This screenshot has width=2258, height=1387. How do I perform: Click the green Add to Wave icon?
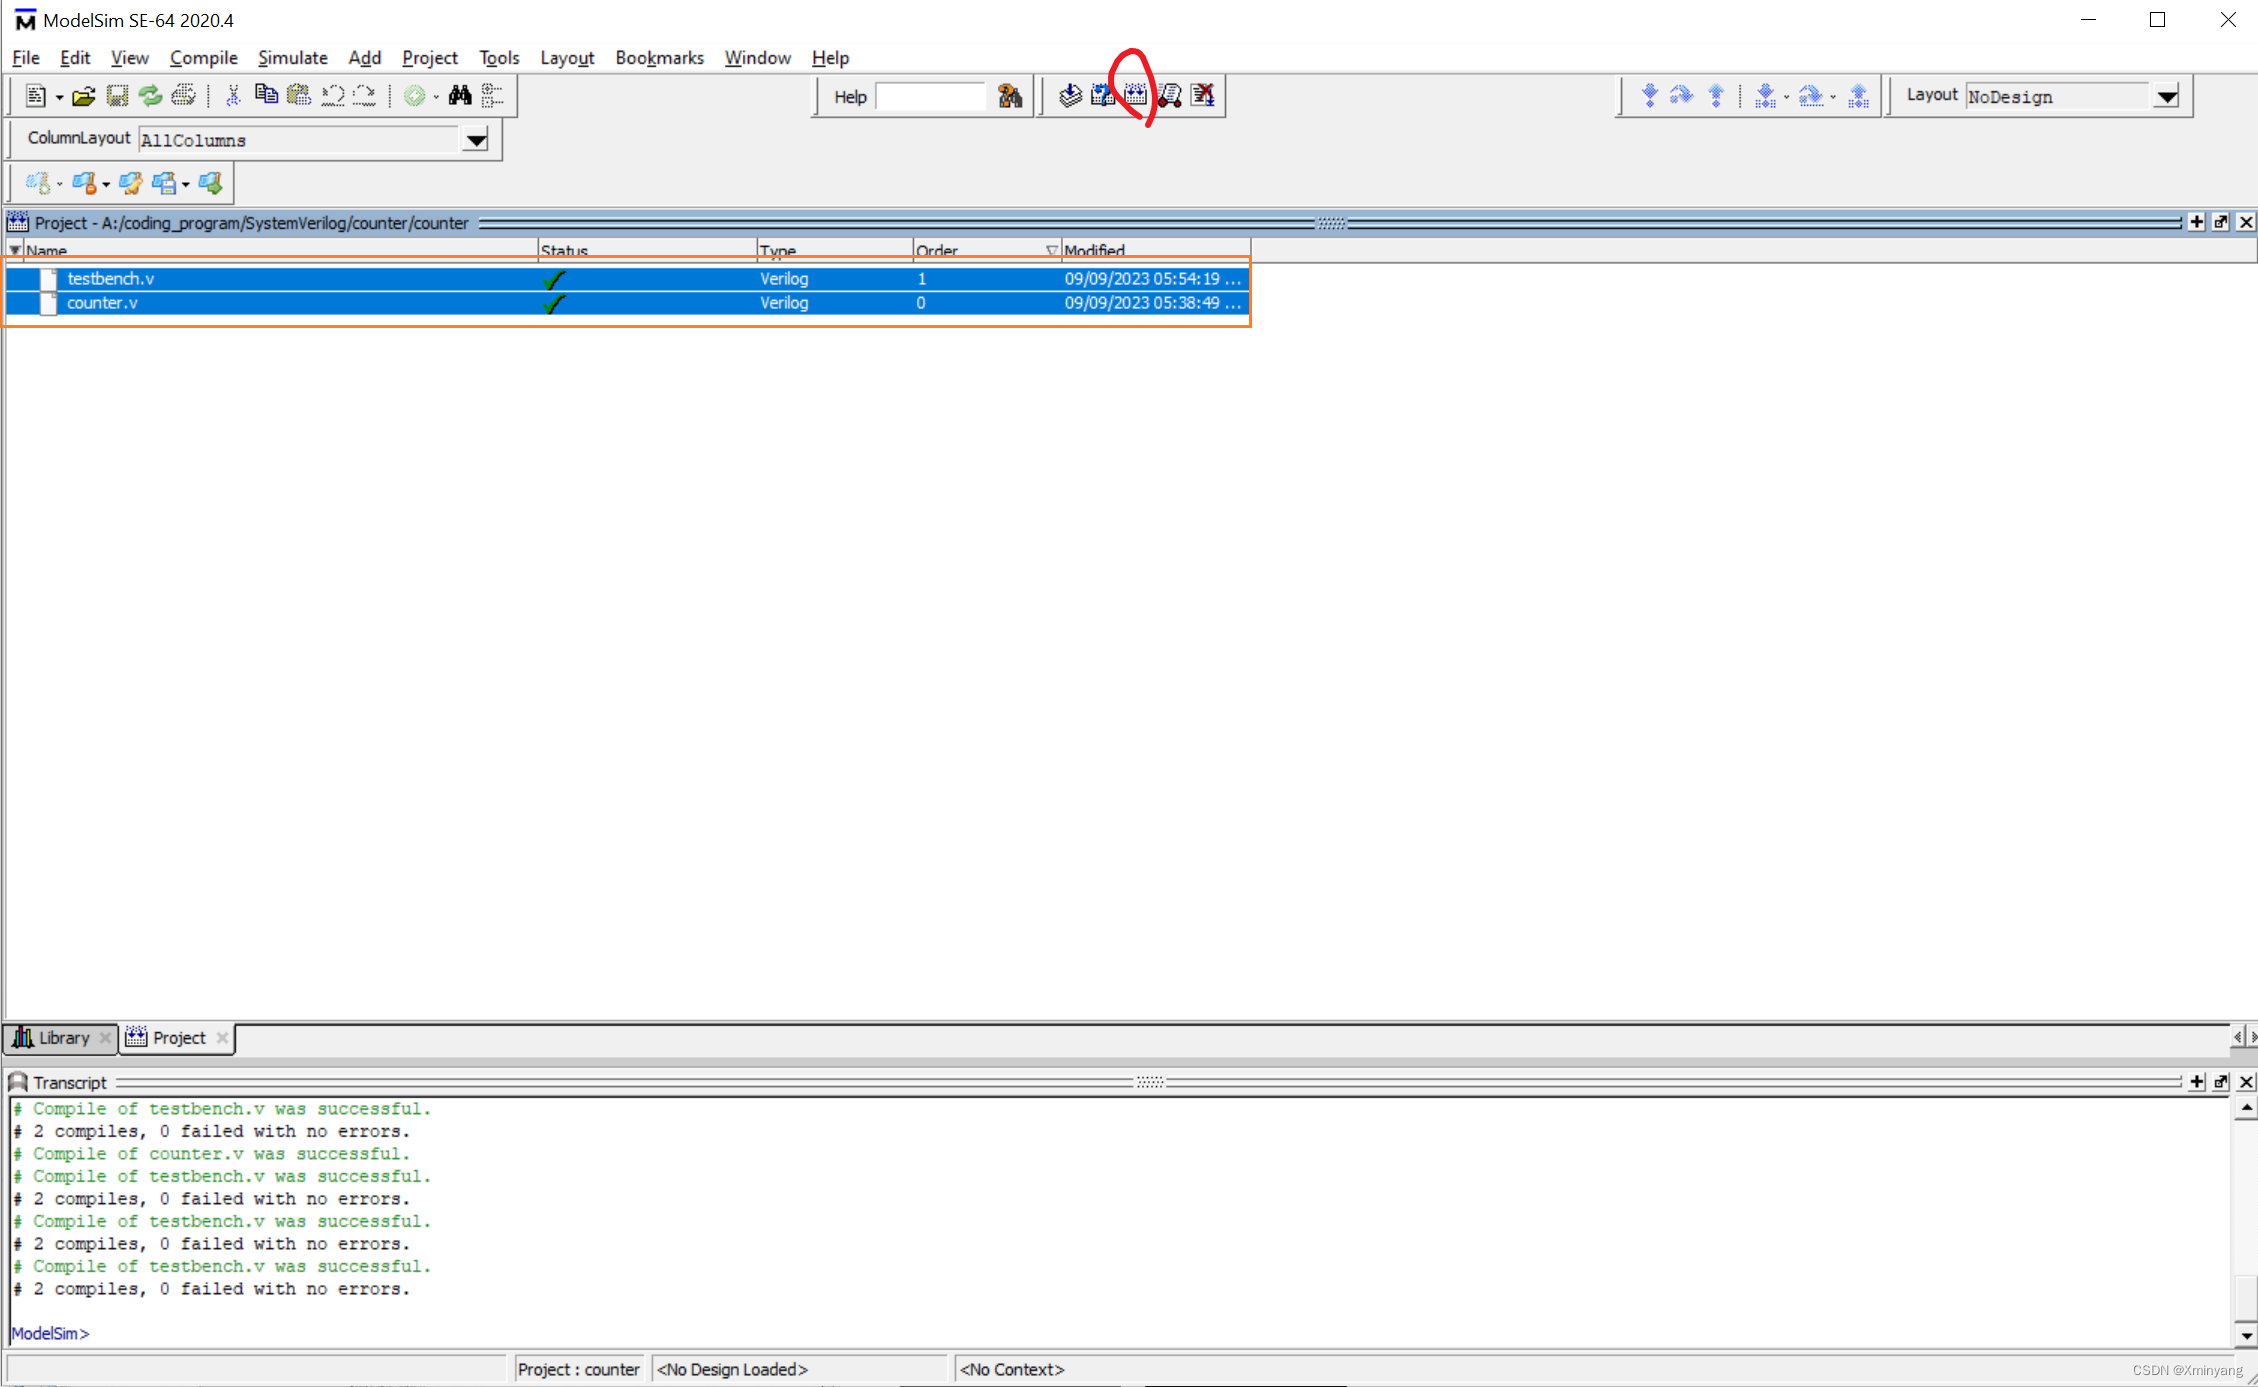(x=414, y=96)
